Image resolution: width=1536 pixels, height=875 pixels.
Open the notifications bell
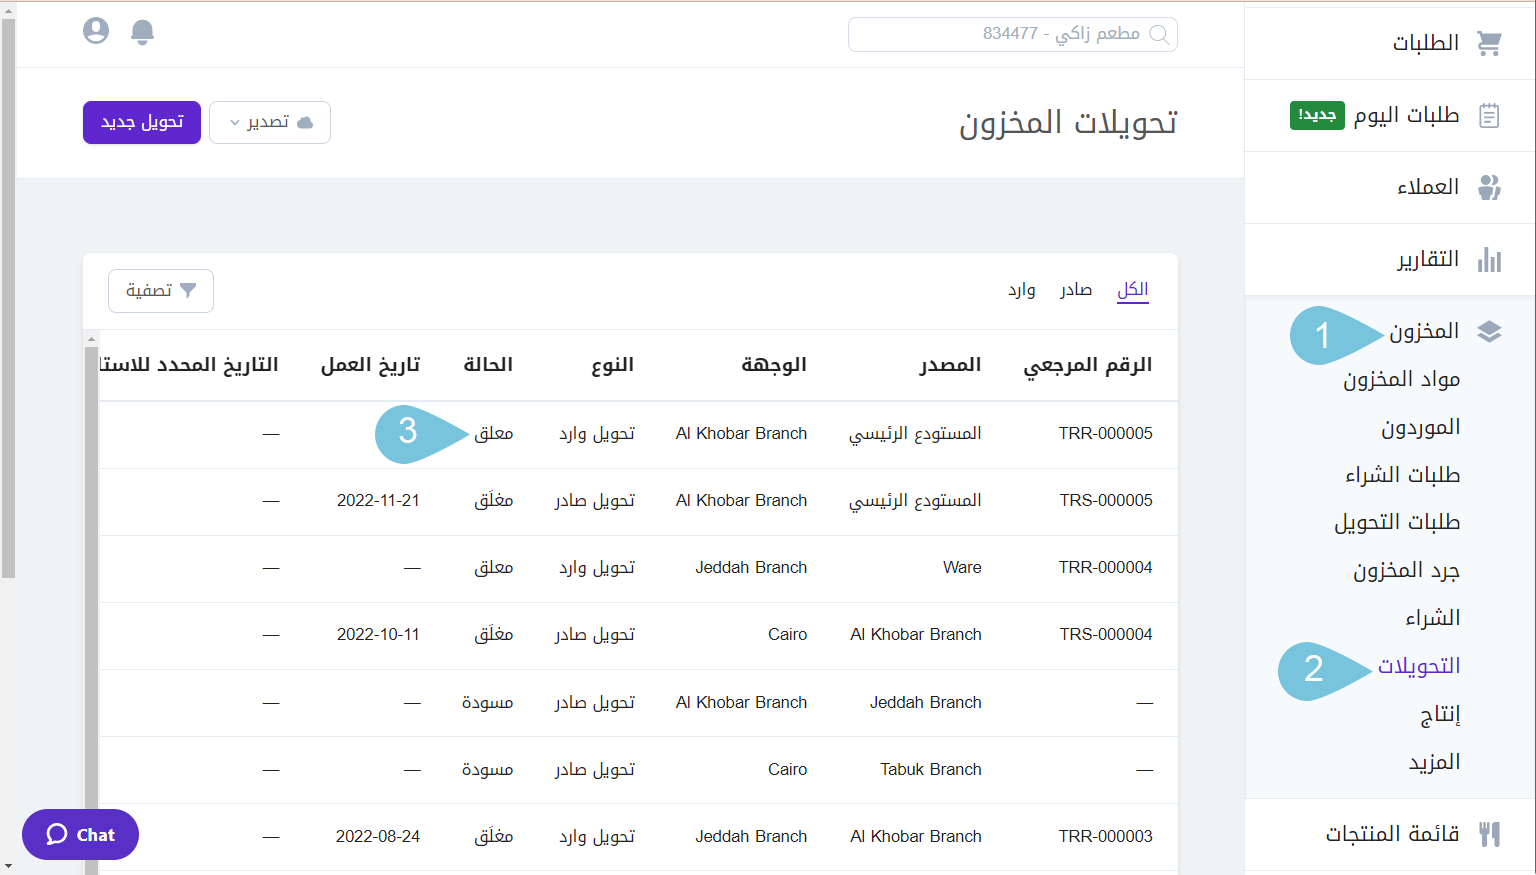coord(142,31)
